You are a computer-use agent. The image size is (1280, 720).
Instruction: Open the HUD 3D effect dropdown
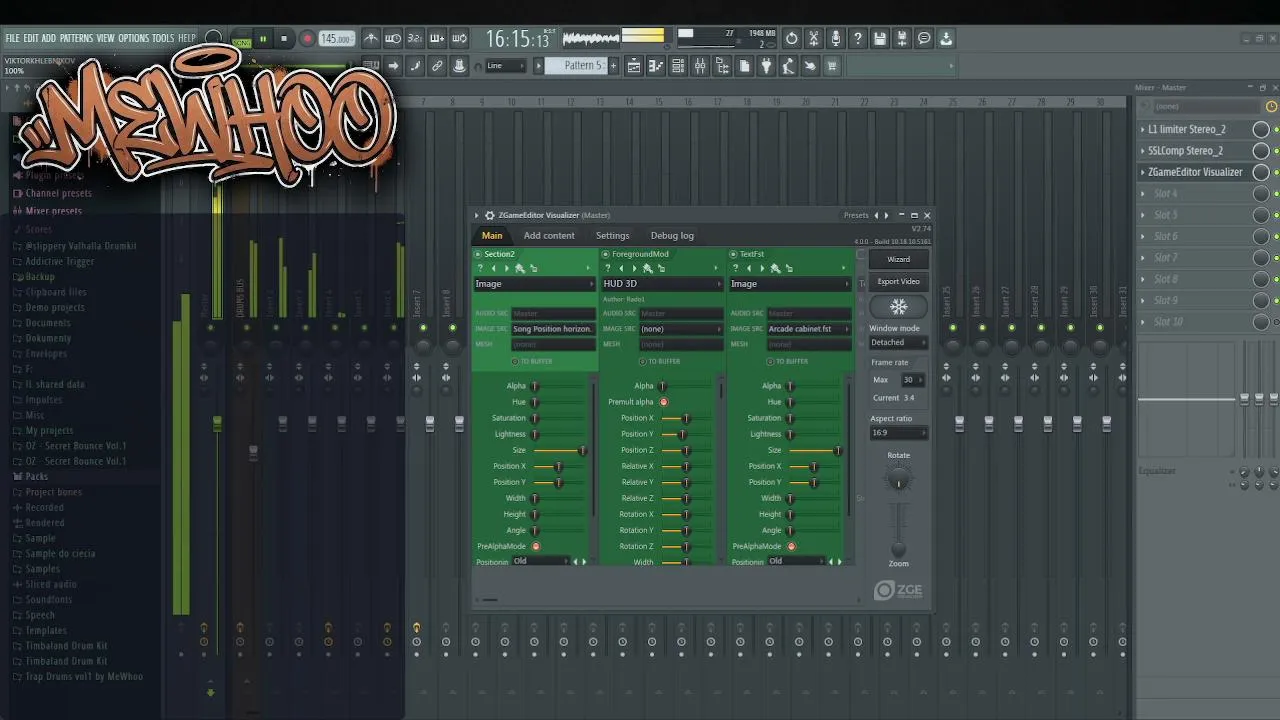662,284
